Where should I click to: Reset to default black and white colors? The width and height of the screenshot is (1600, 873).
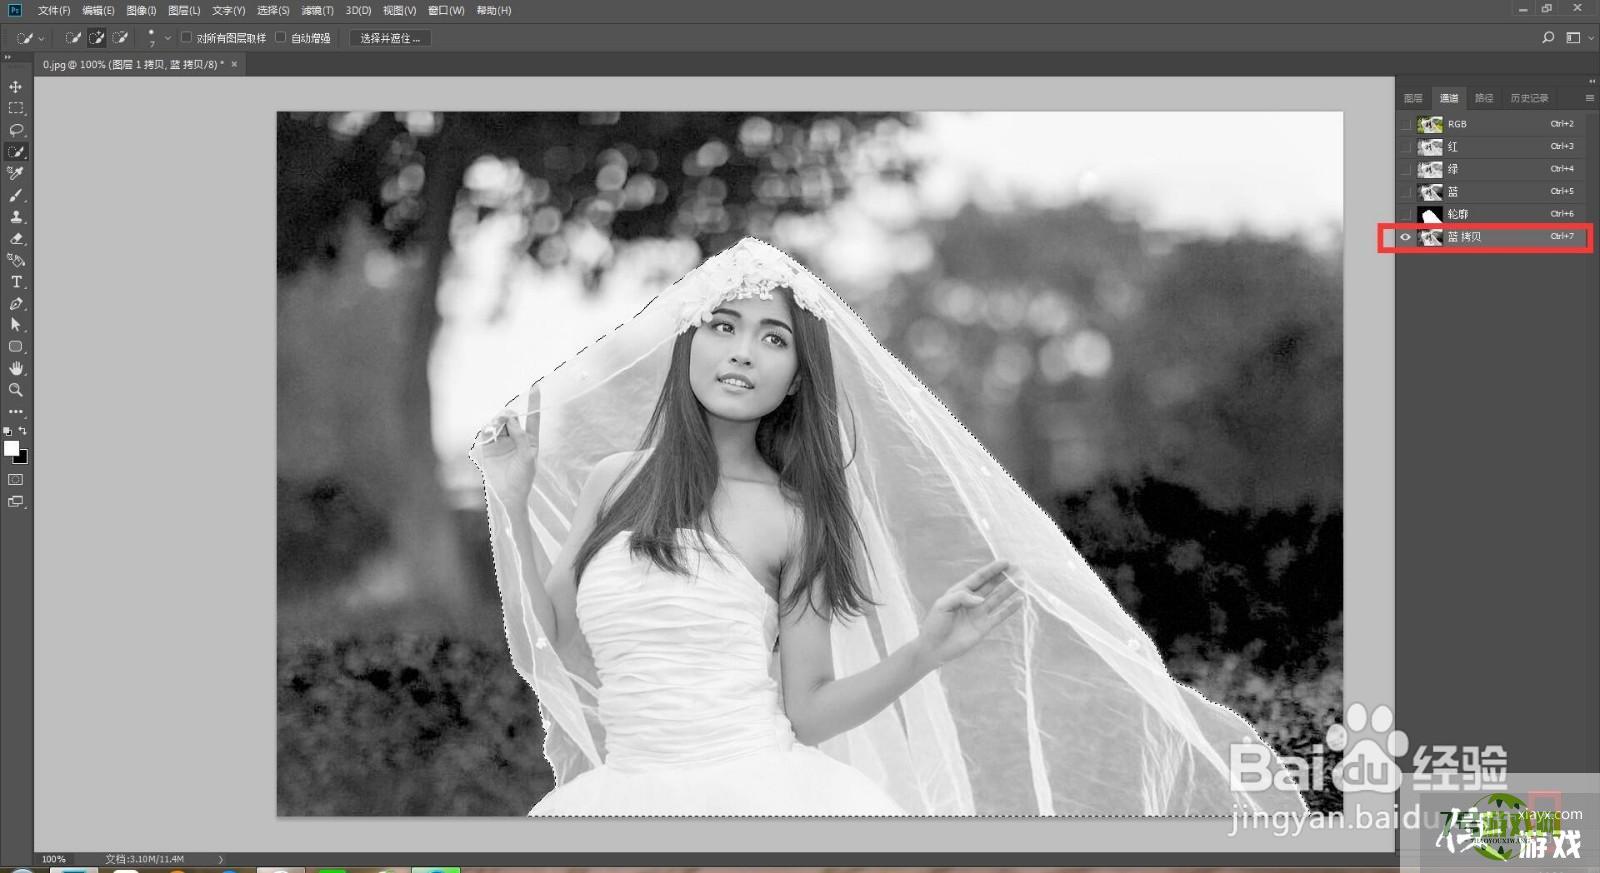8,431
